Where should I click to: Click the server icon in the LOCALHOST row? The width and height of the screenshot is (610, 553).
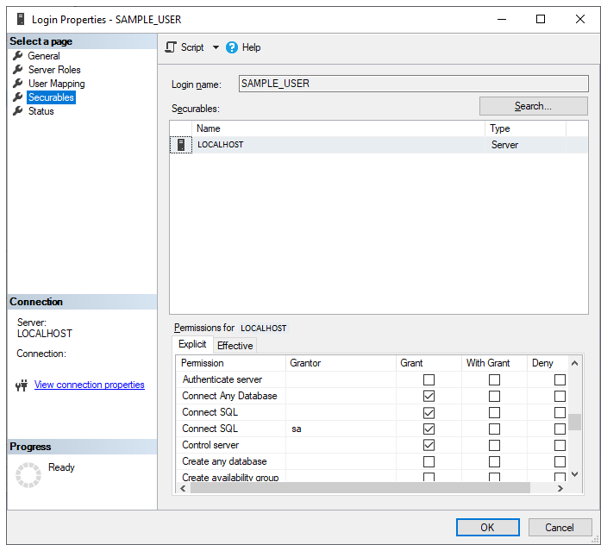click(x=181, y=145)
